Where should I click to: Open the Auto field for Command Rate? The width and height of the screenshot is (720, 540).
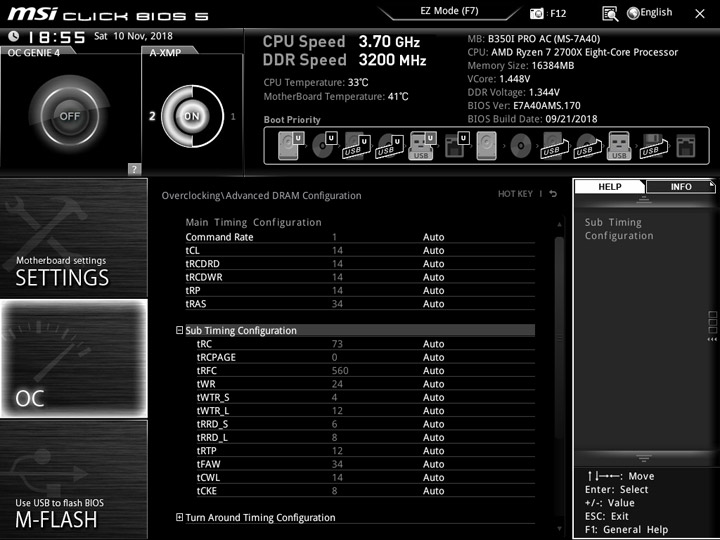(x=433, y=237)
